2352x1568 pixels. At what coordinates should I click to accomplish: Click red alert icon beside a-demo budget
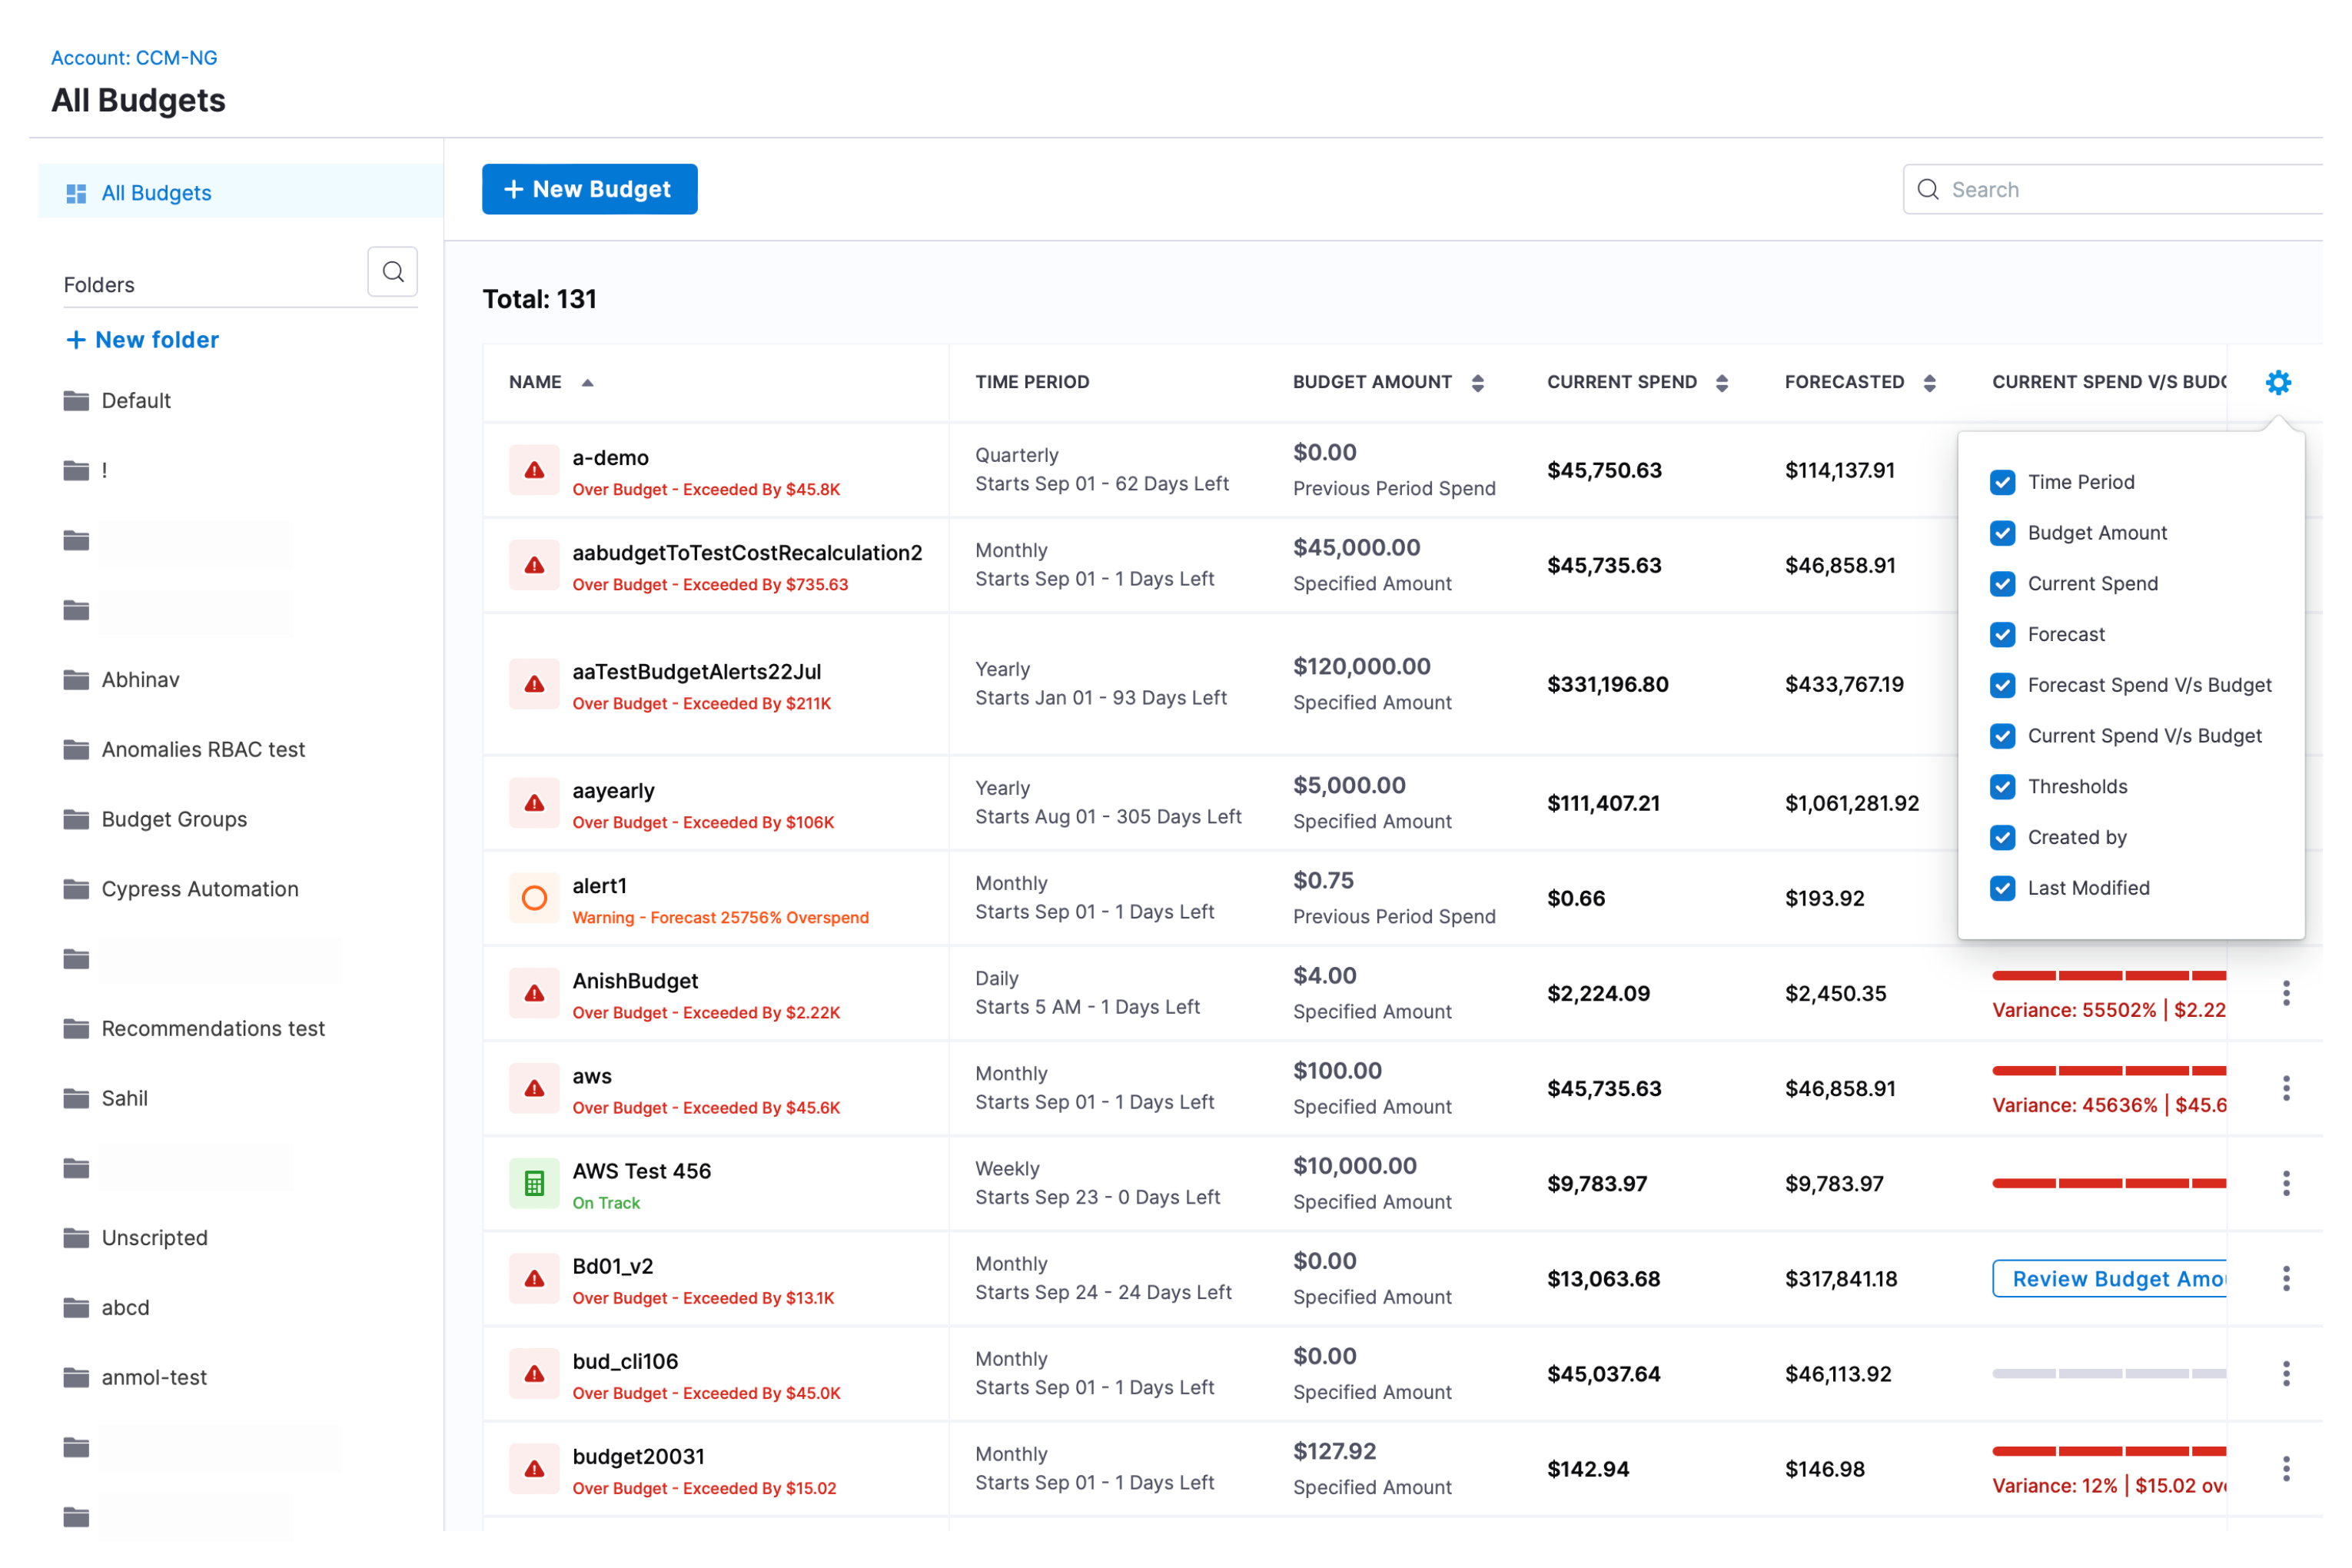[x=535, y=470]
